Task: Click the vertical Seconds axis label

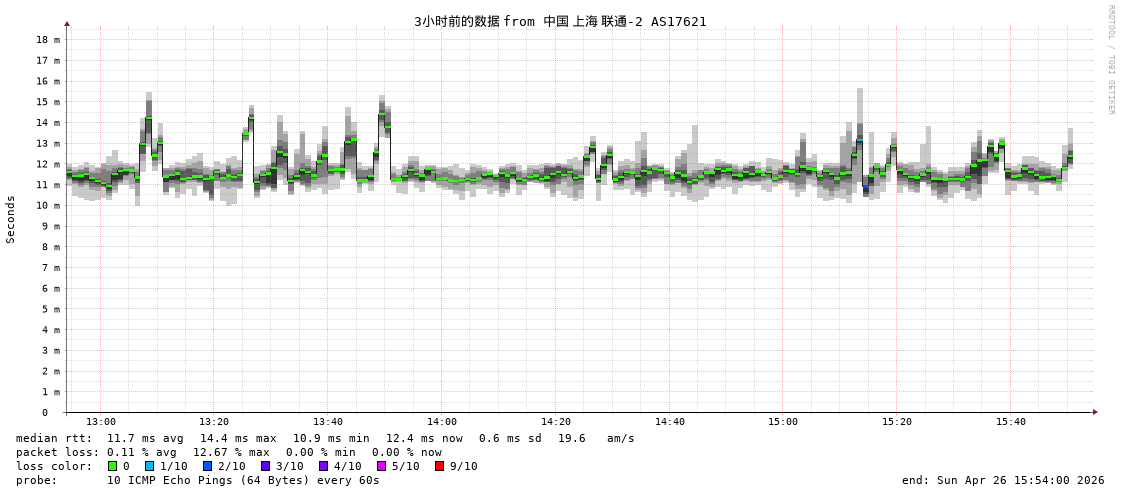Action: [11, 219]
